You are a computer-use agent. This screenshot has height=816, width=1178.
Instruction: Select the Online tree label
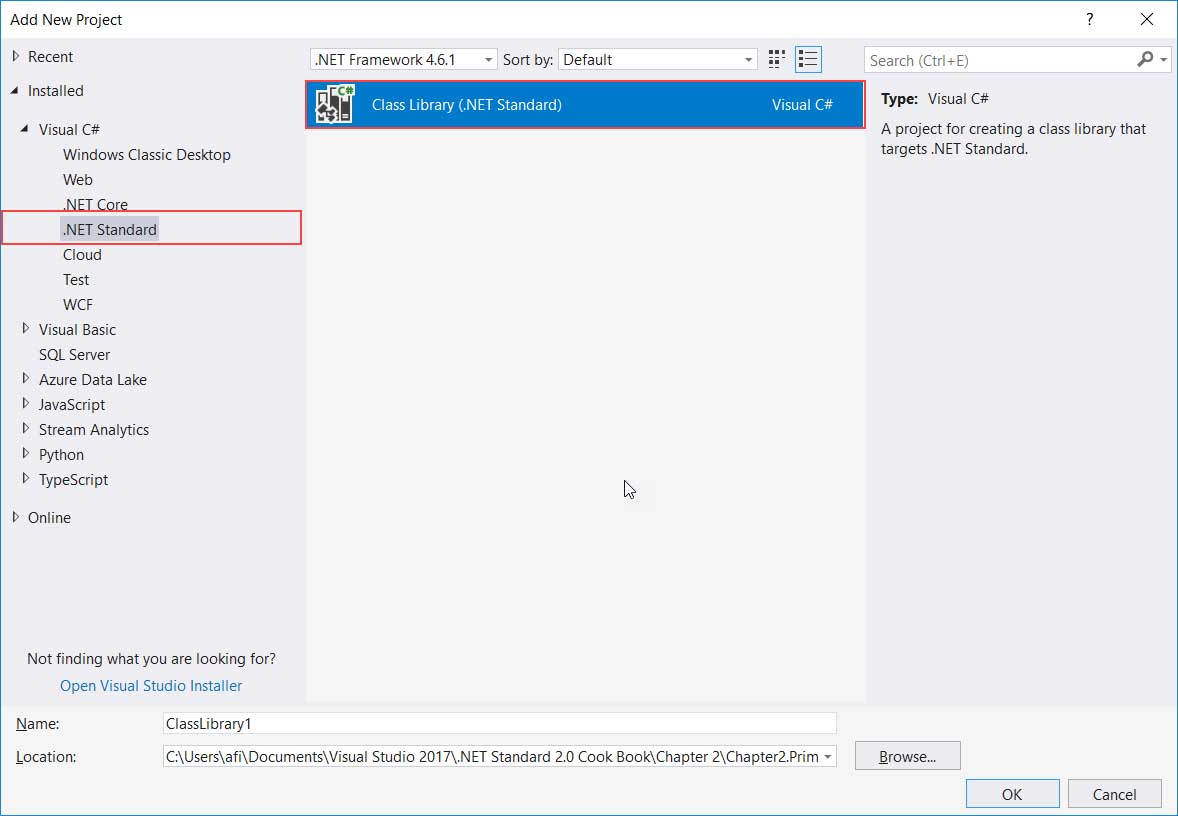tap(50, 518)
